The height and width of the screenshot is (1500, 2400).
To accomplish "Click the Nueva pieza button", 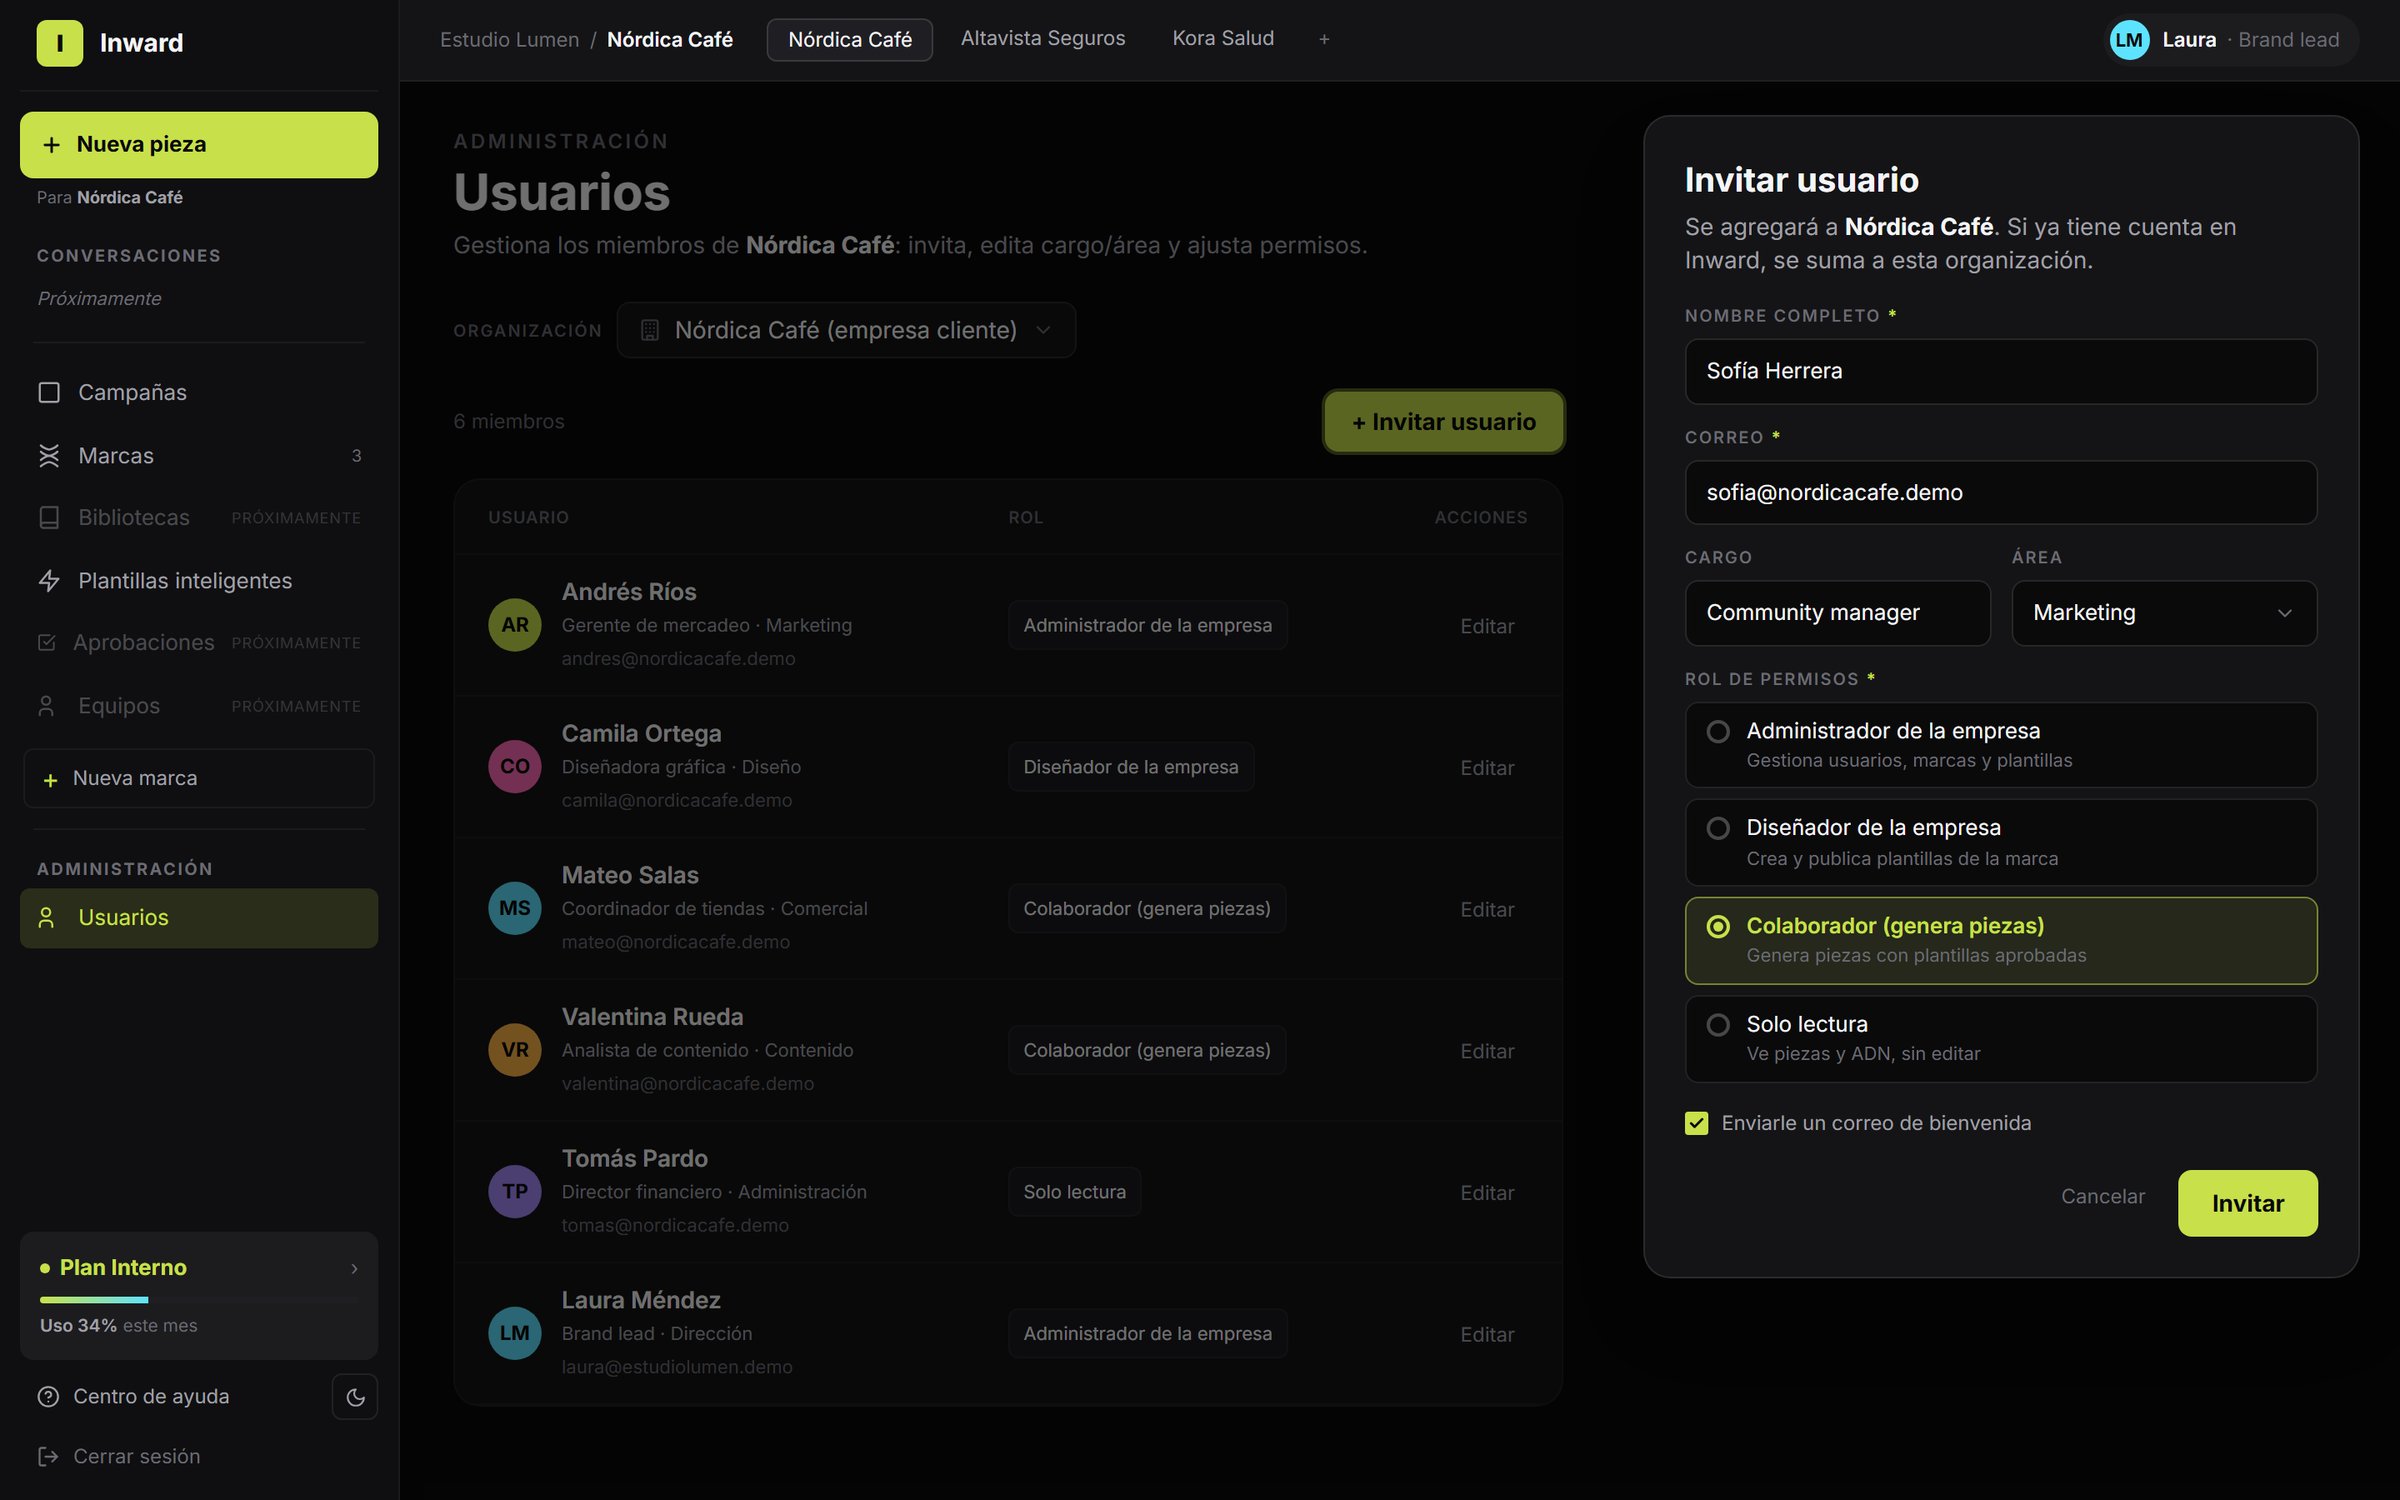I will click(x=199, y=145).
